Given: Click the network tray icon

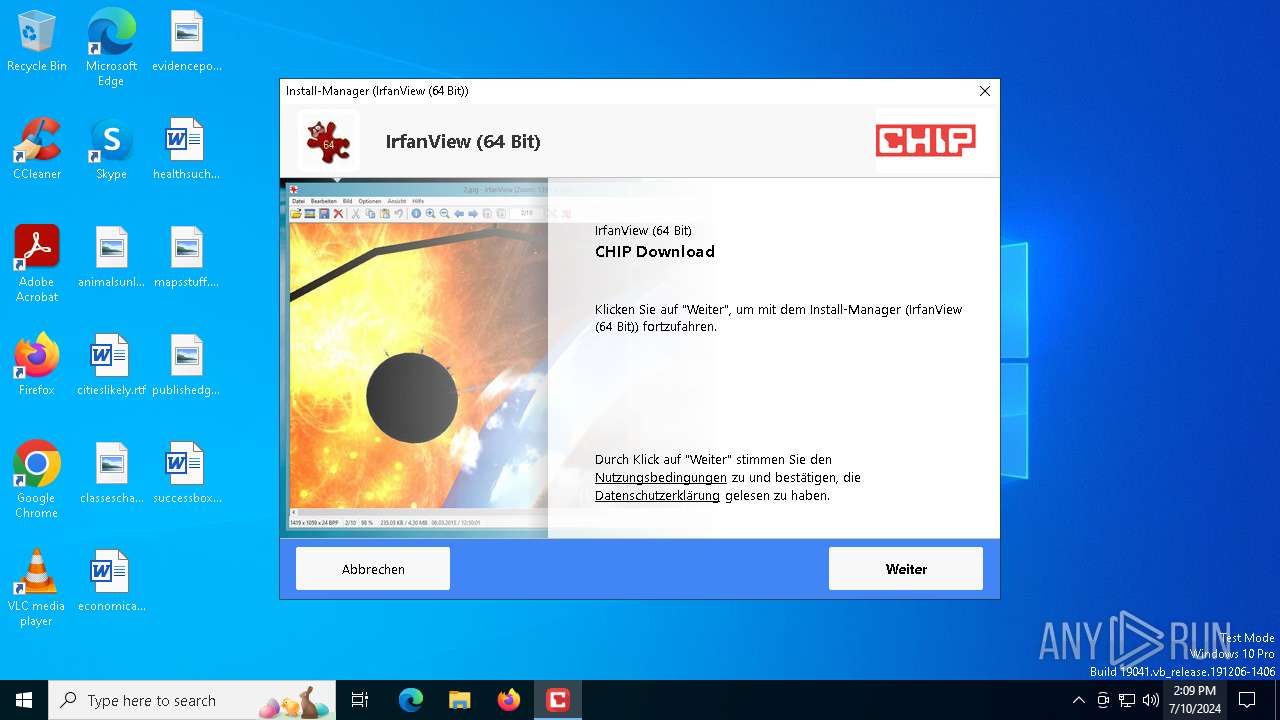Looking at the screenshot, I should (1127, 700).
